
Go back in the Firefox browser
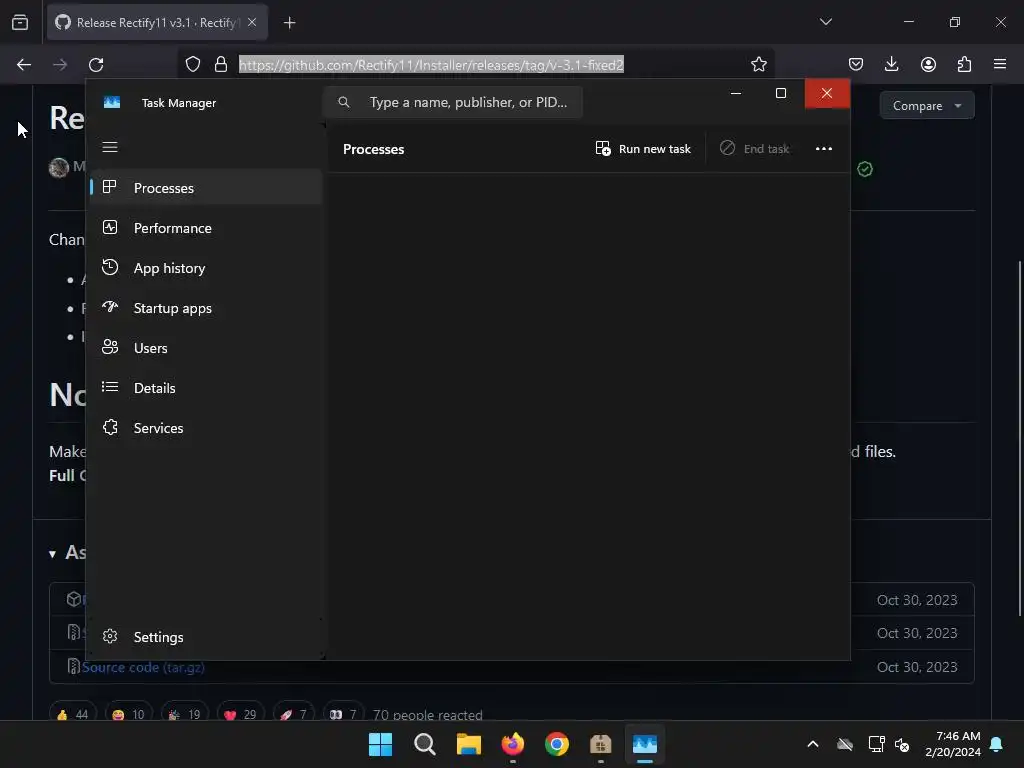tap(24, 65)
